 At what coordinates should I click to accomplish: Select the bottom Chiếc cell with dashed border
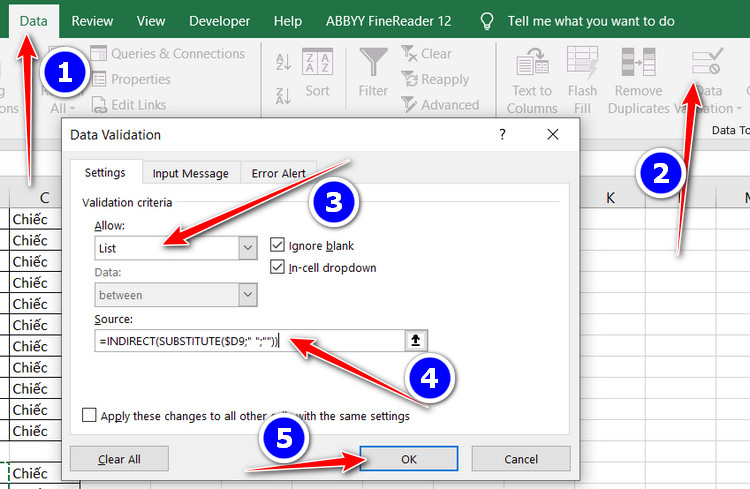pos(35,473)
